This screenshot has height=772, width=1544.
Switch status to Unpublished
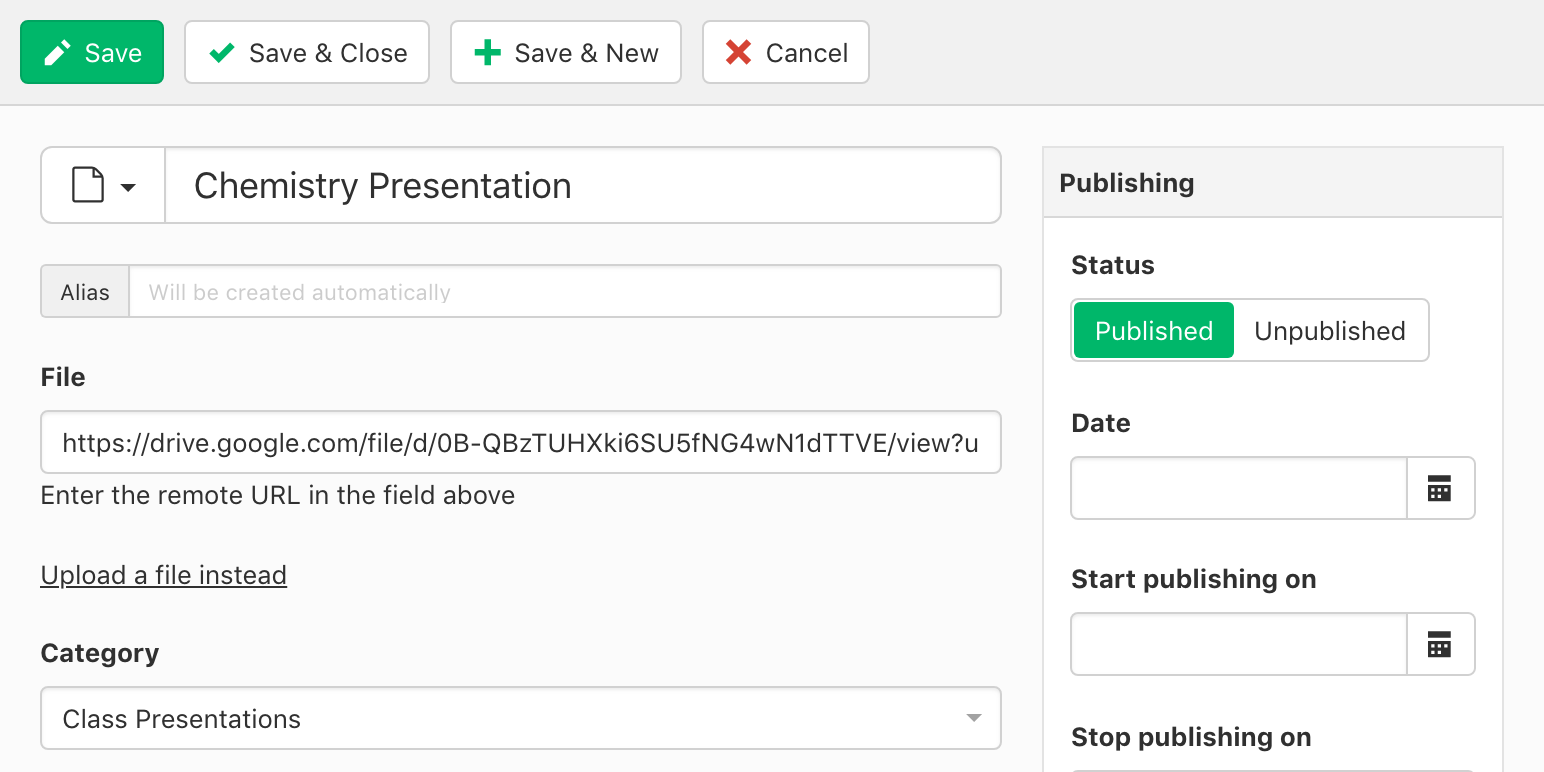pyautogui.click(x=1329, y=331)
